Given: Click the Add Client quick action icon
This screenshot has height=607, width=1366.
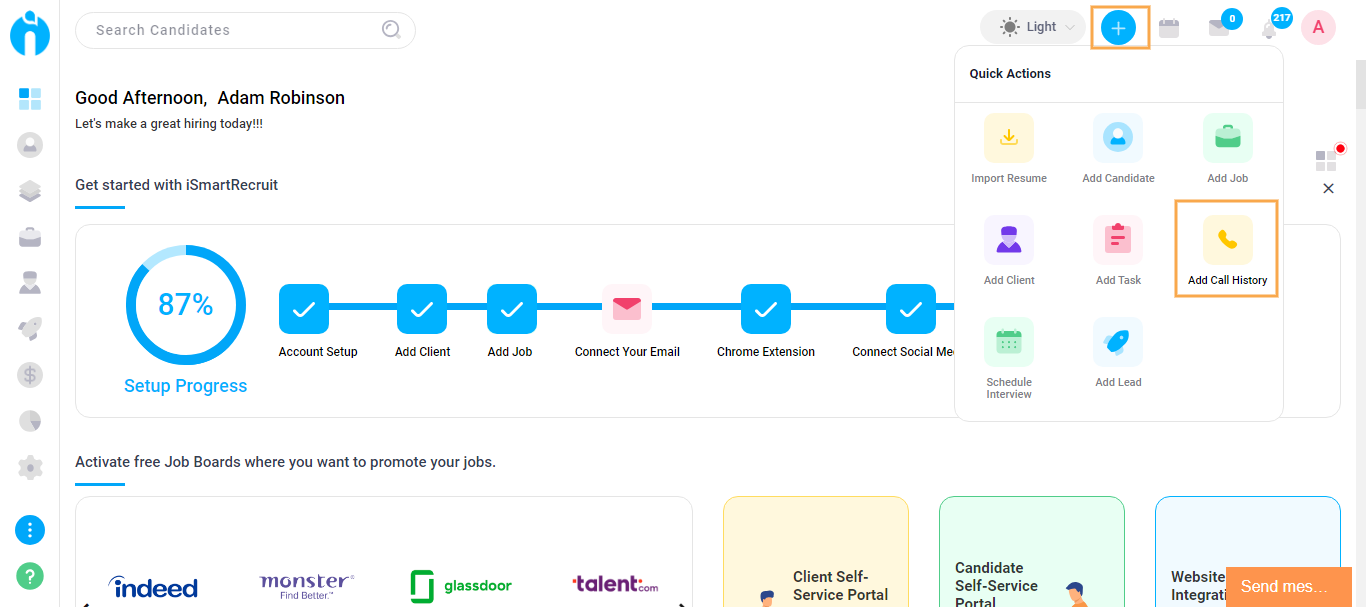Looking at the screenshot, I should click(x=1009, y=240).
